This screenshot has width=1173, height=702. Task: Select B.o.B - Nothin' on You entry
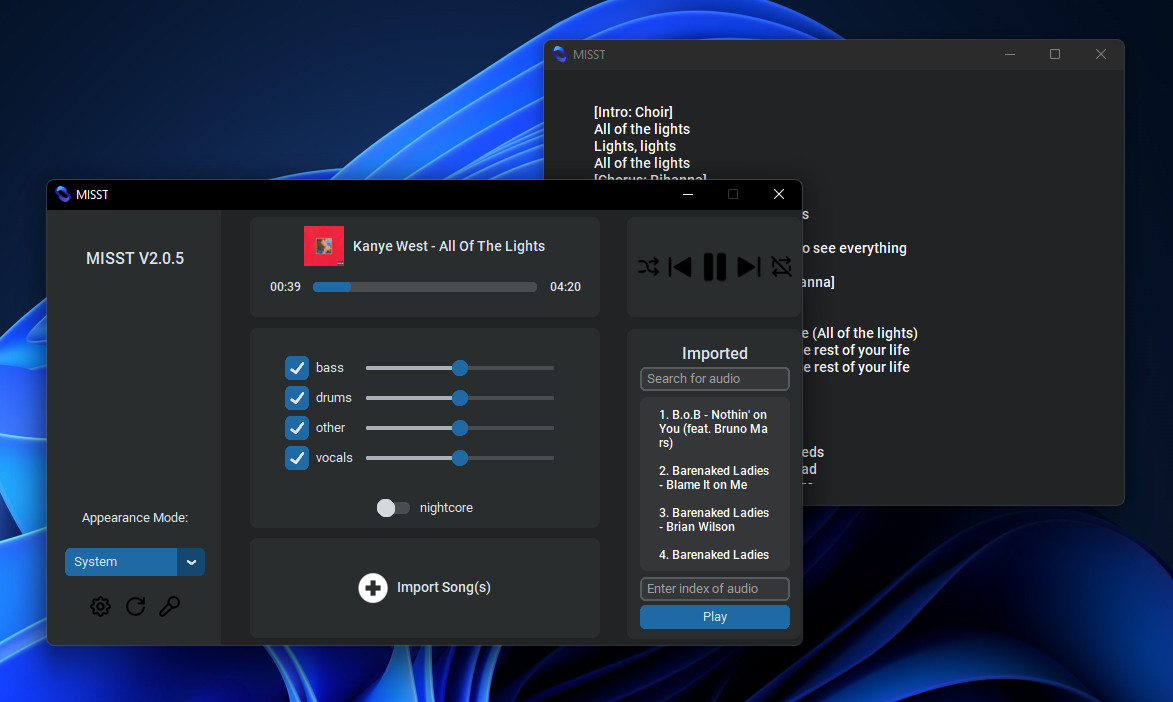click(713, 429)
